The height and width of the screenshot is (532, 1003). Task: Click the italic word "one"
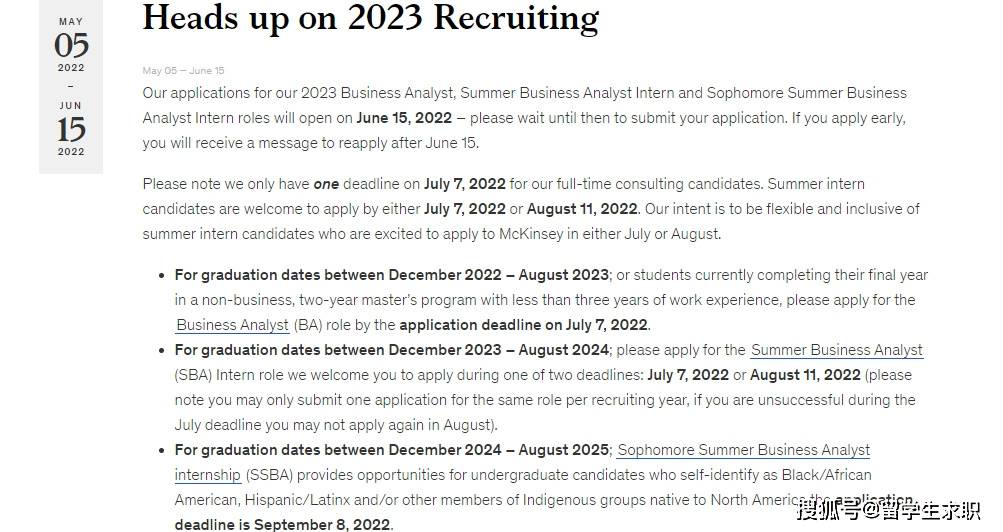tap(326, 184)
